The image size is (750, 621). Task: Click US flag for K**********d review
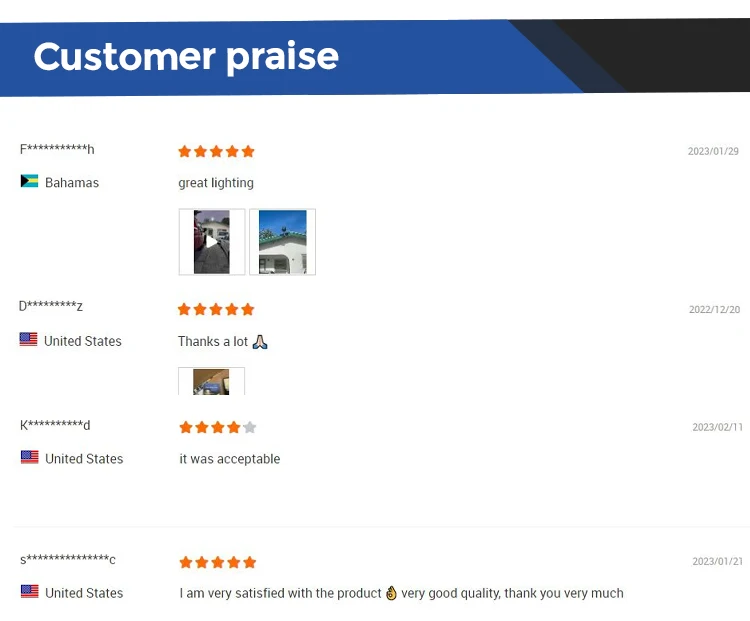click(29, 458)
